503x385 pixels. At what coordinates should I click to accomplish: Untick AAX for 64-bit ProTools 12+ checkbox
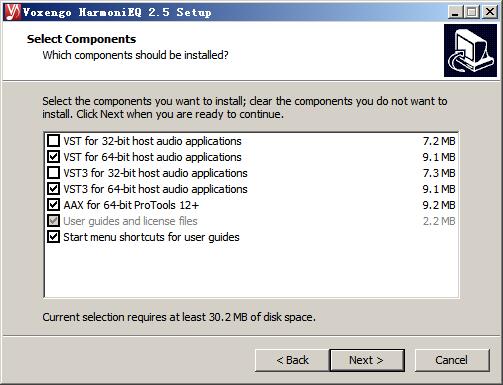53,205
